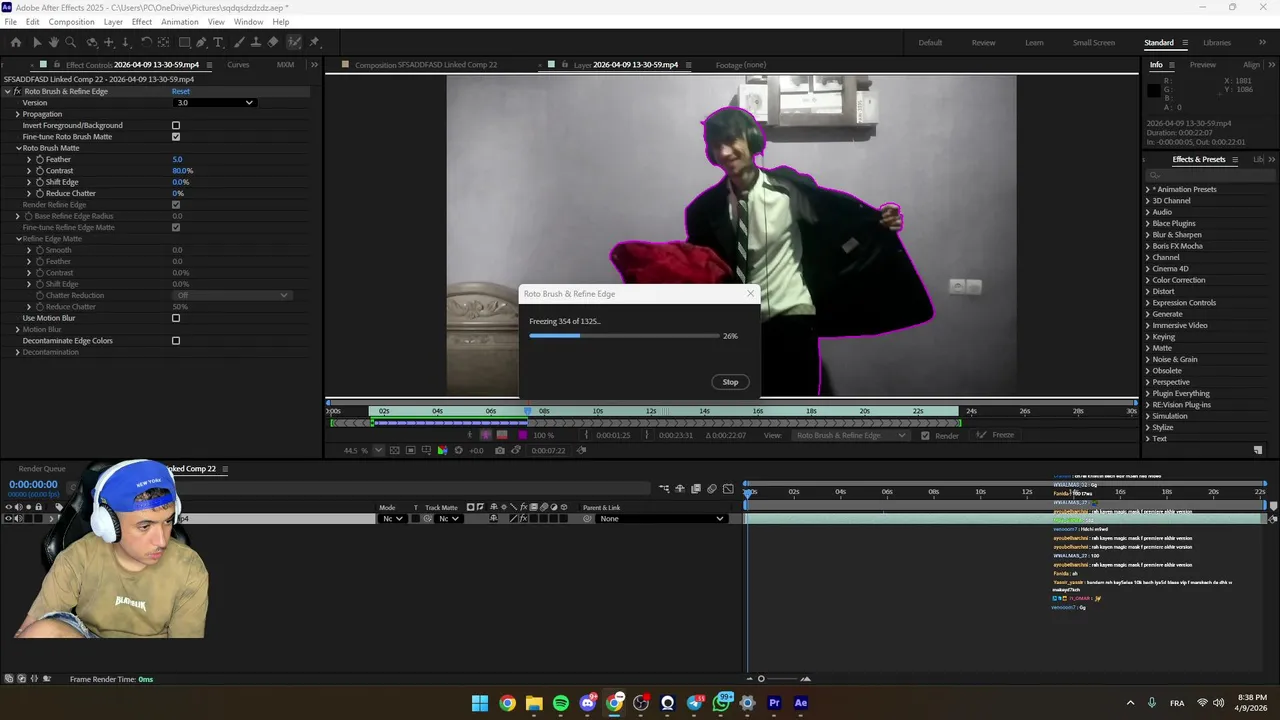Viewport: 1280px width, 720px height.
Task: Click the snapshot camera icon in viewer
Action: (x=500, y=450)
